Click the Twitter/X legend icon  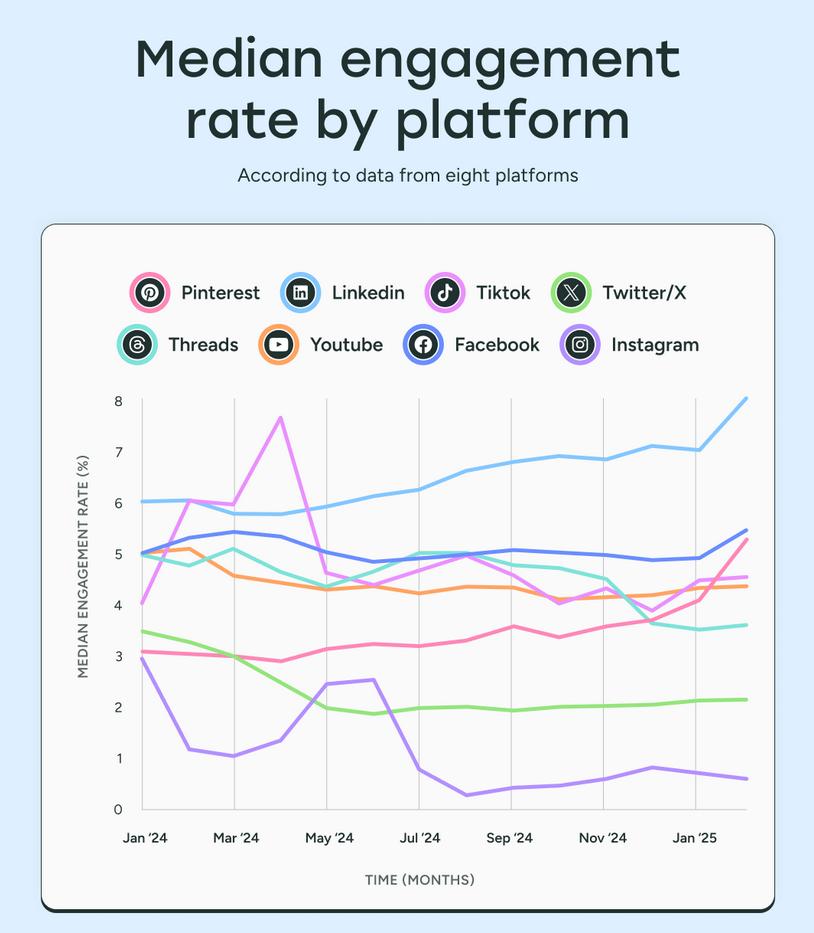[x=571, y=293]
